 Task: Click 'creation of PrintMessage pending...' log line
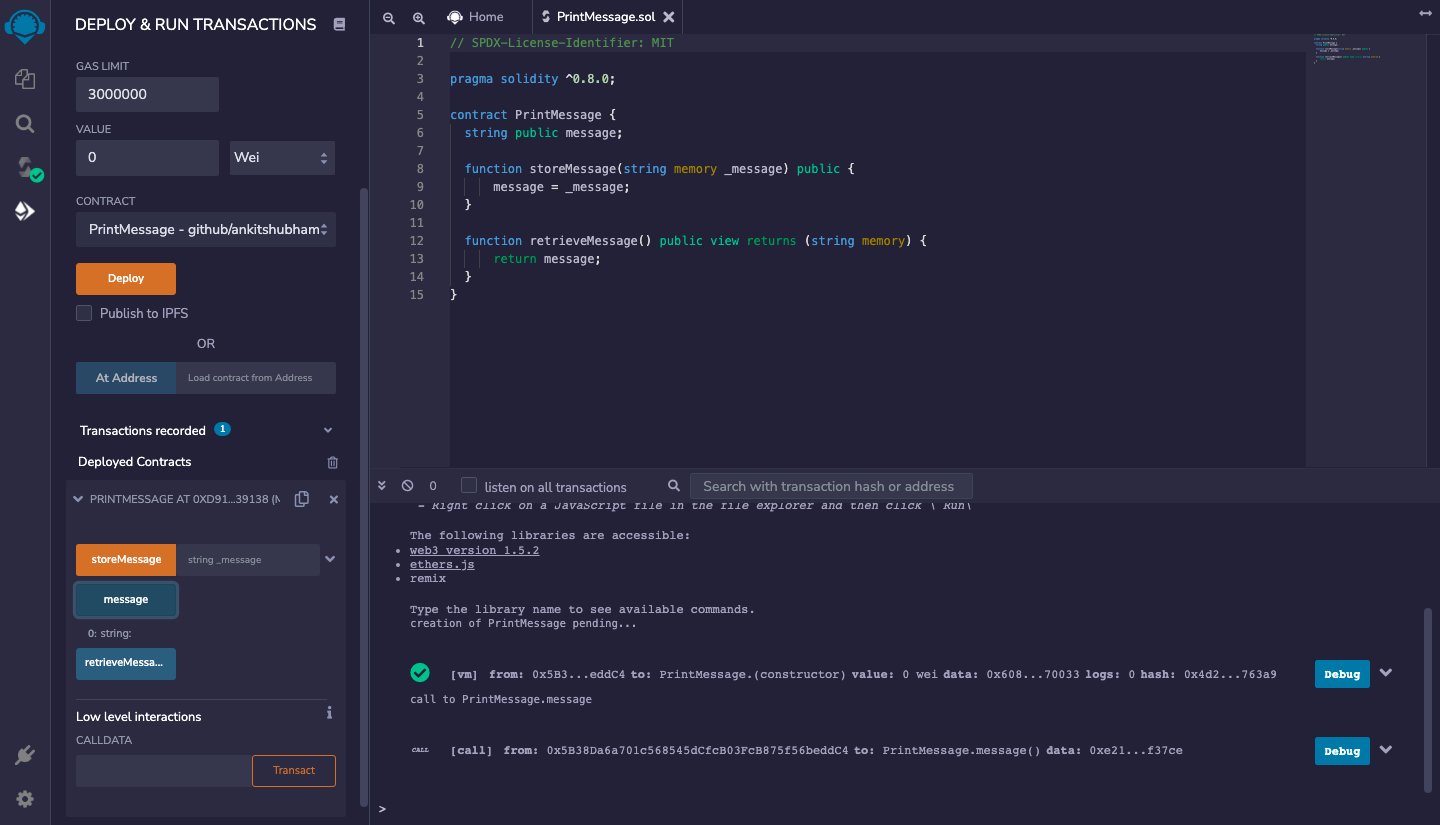pos(523,623)
